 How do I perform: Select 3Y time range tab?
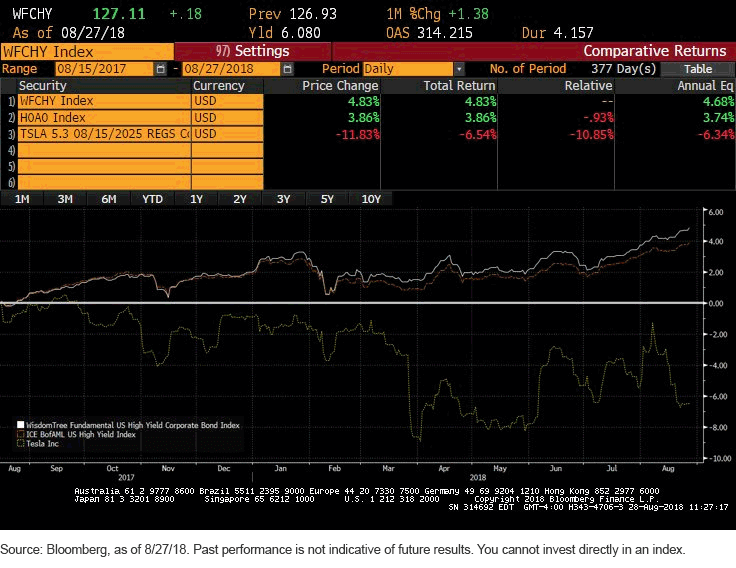284,199
